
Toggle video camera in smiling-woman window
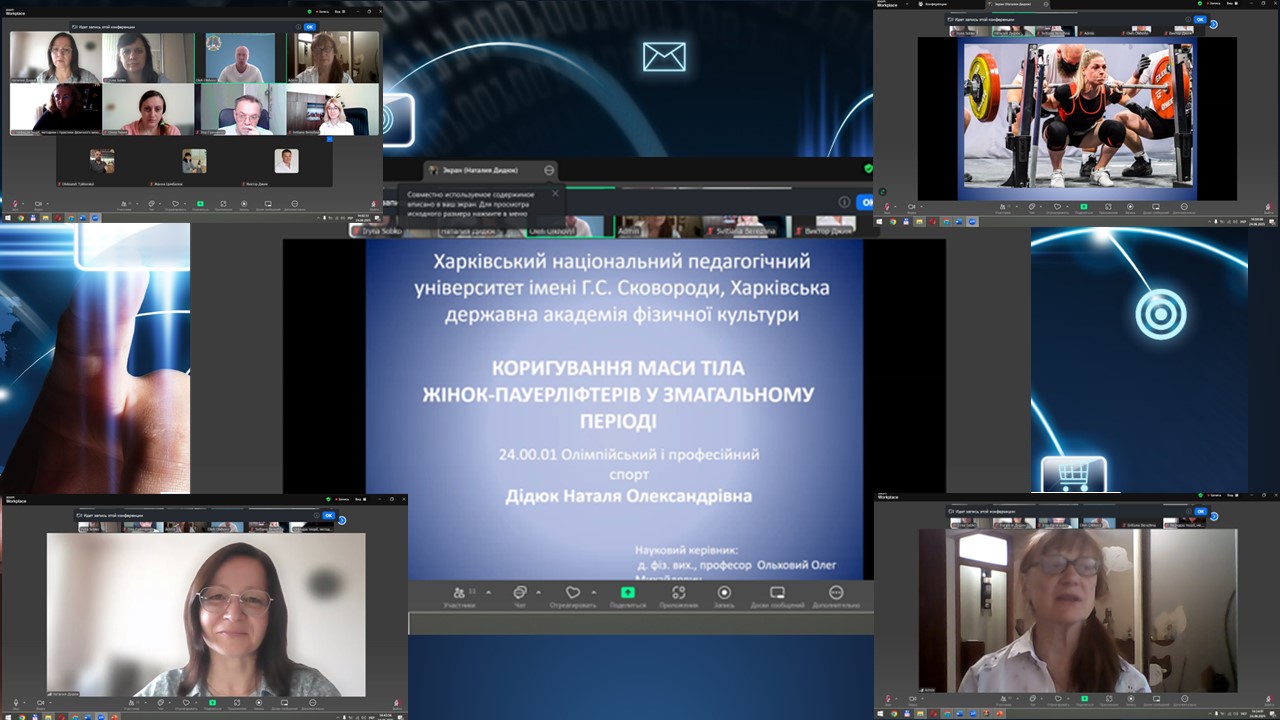[40, 703]
